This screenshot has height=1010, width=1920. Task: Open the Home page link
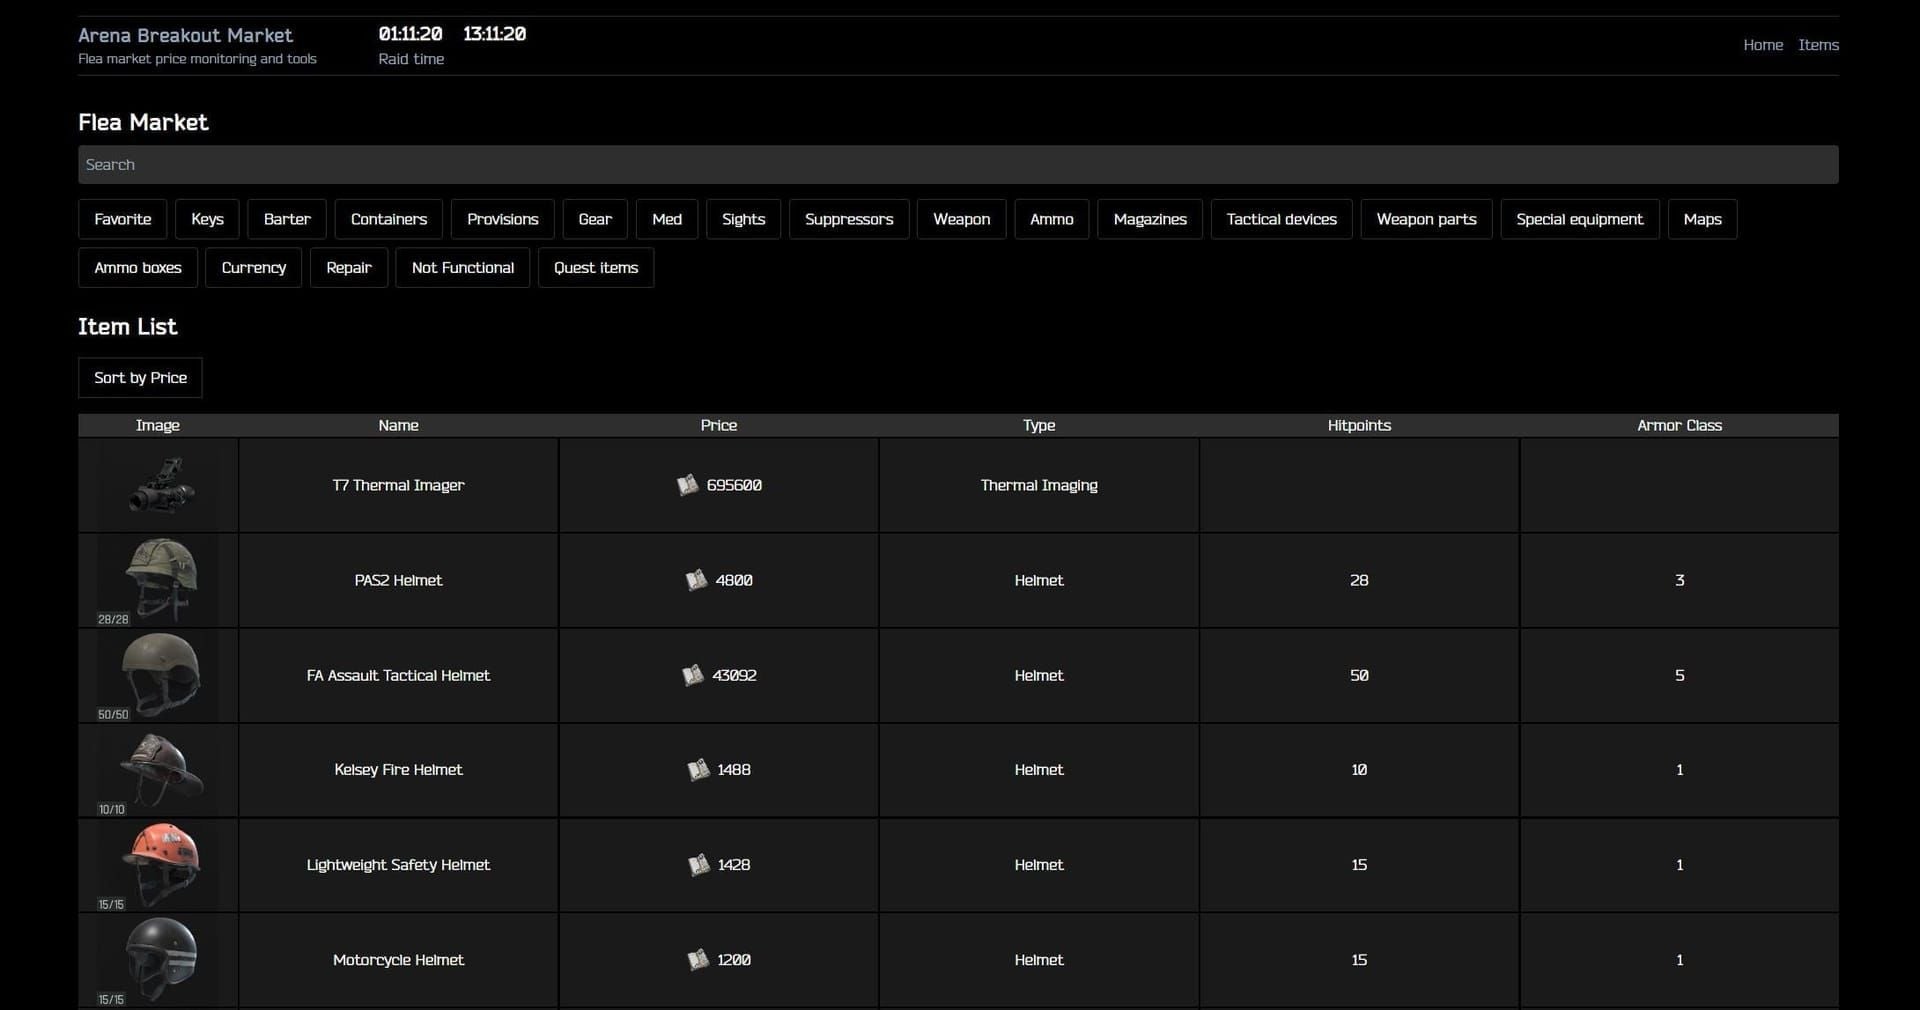tap(1763, 45)
